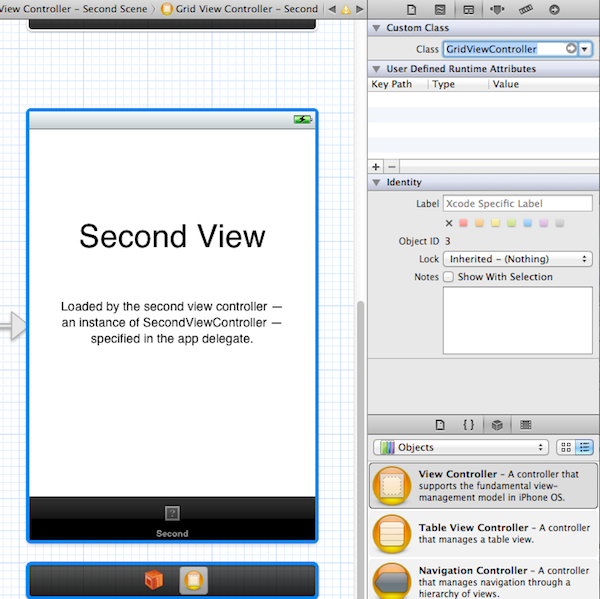Switch to the Identity inspector tab
600x599 pixels.
point(468,9)
